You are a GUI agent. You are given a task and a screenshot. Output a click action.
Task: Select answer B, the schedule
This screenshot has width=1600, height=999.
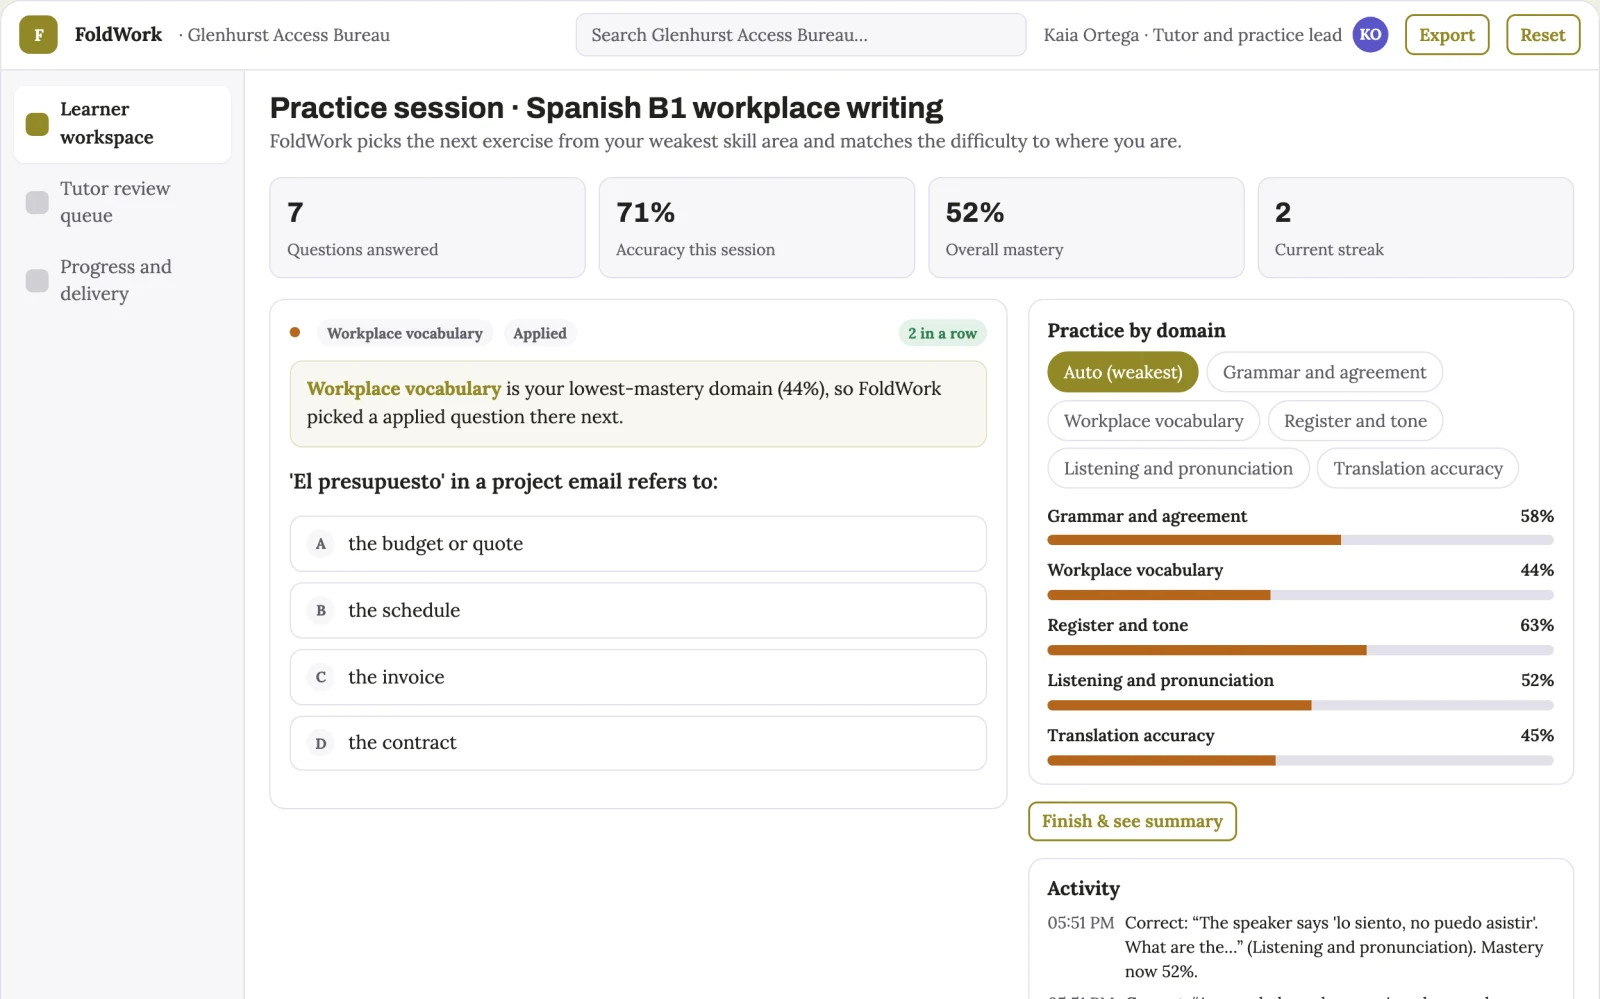tap(638, 611)
